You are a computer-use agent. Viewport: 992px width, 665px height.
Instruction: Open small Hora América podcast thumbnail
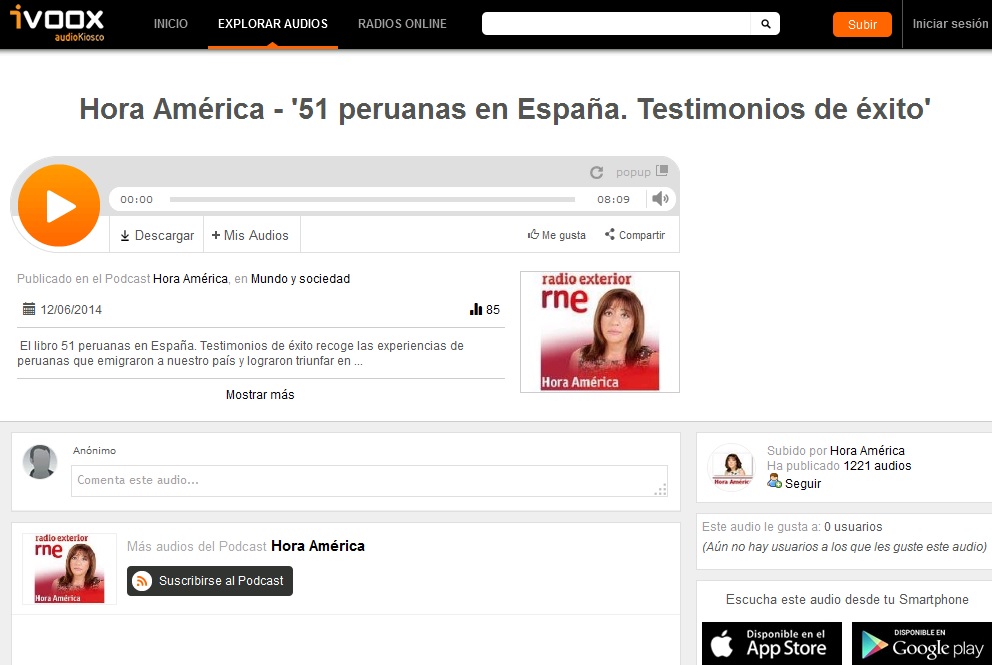pyautogui.click(x=70, y=569)
